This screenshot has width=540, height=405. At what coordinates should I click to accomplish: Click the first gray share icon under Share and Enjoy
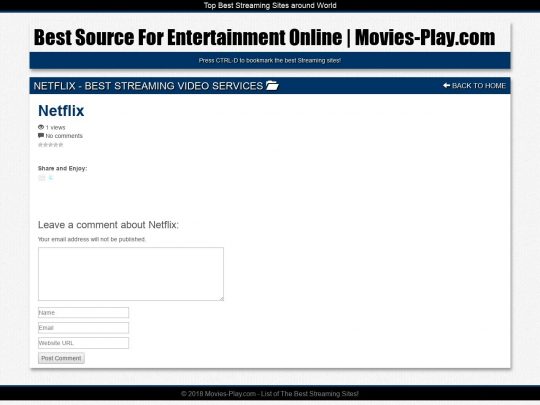pos(42,178)
